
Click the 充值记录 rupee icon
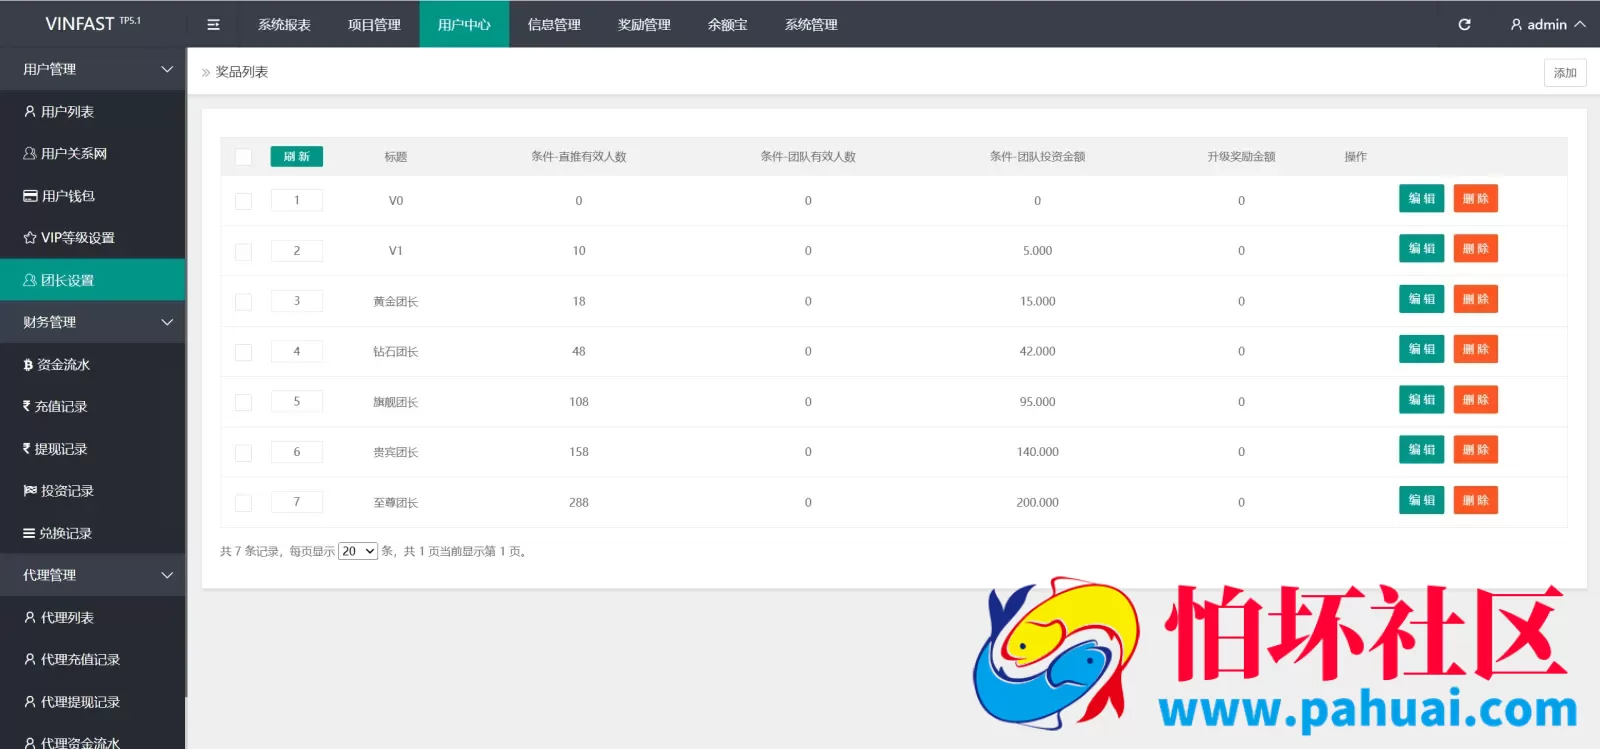pyautogui.click(x=27, y=406)
